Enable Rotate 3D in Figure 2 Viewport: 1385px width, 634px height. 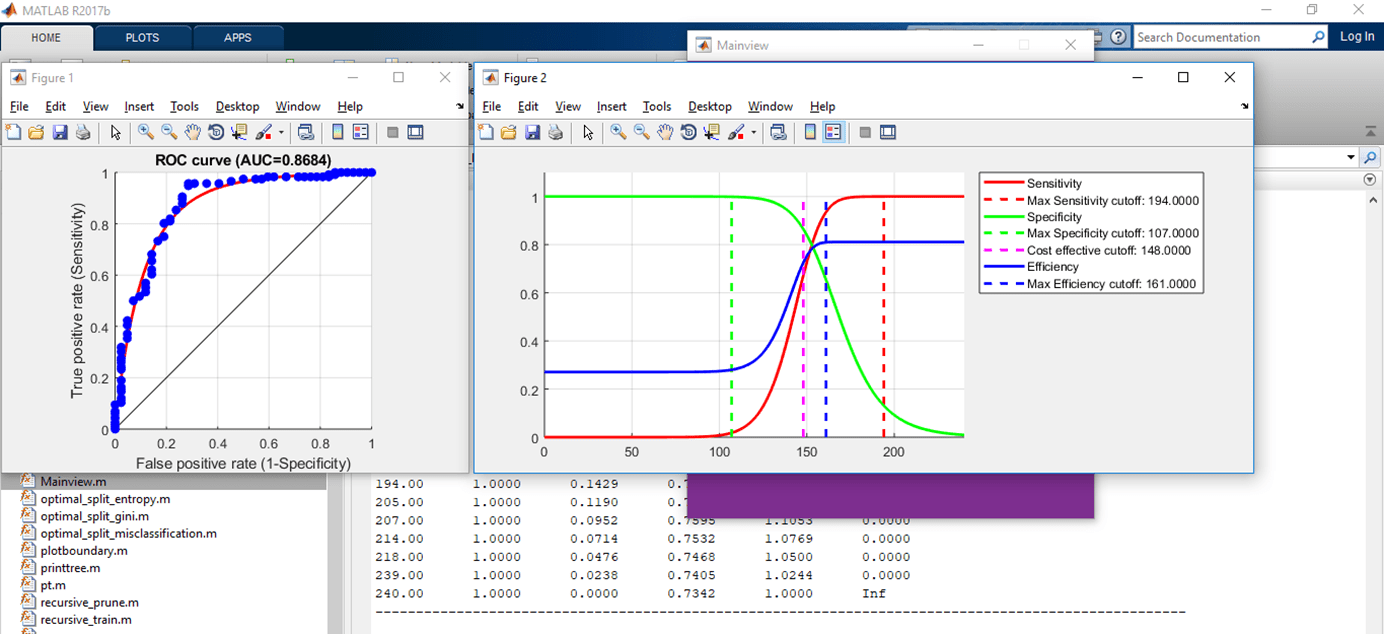688,131
